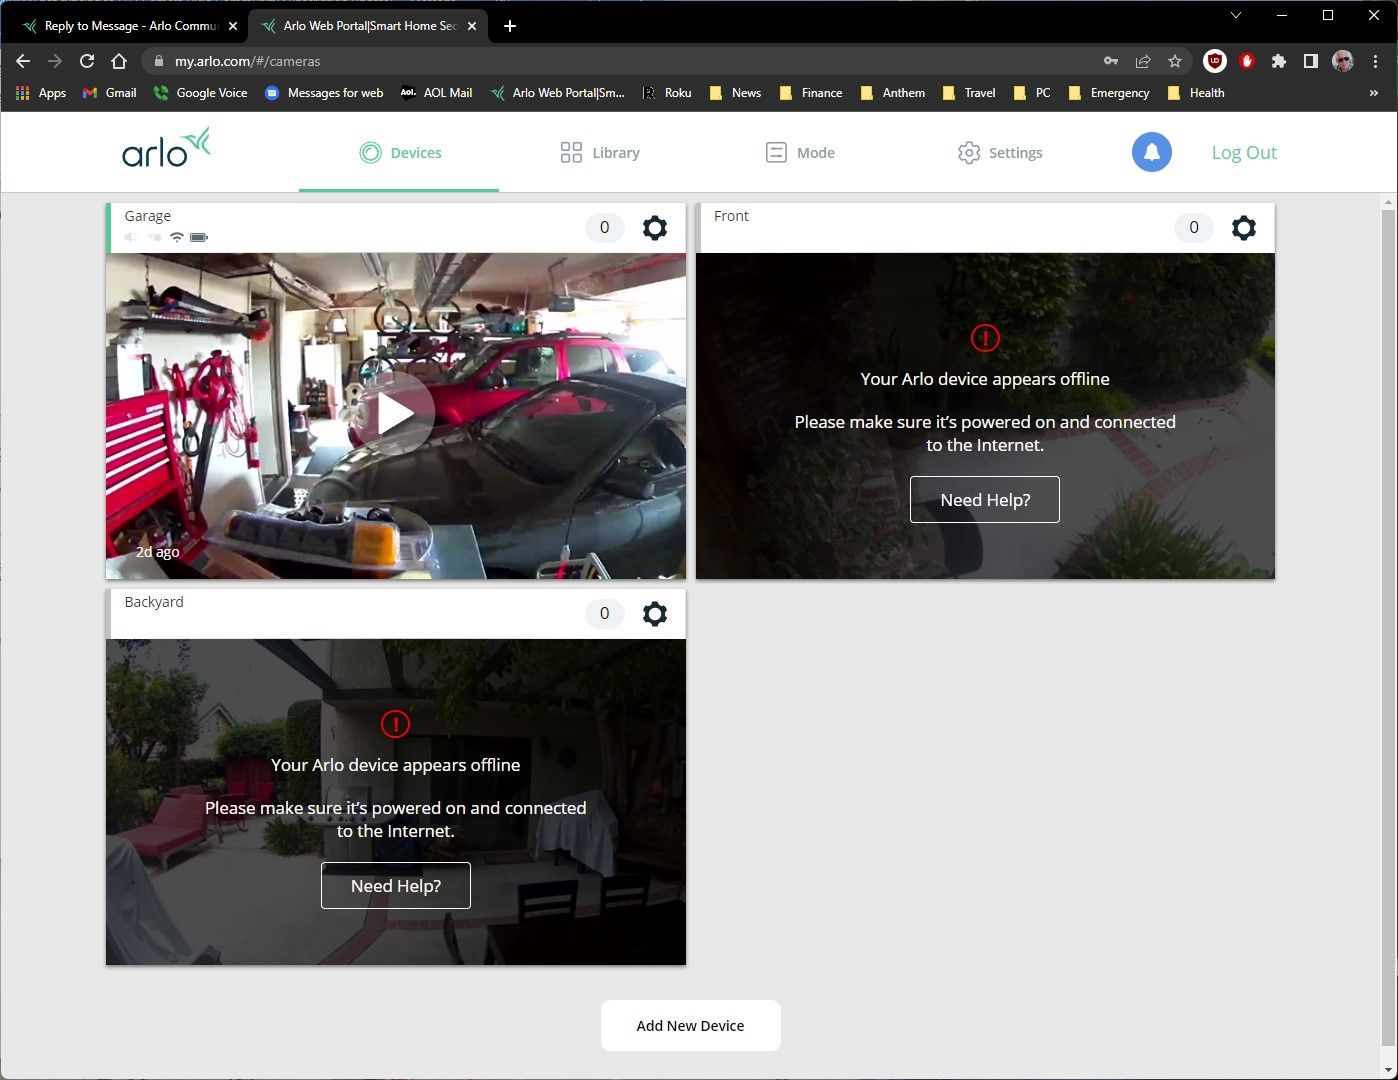Viewport: 1398px width, 1080px height.
Task: Open the Settings tab
Action: click(x=1000, y=153)
